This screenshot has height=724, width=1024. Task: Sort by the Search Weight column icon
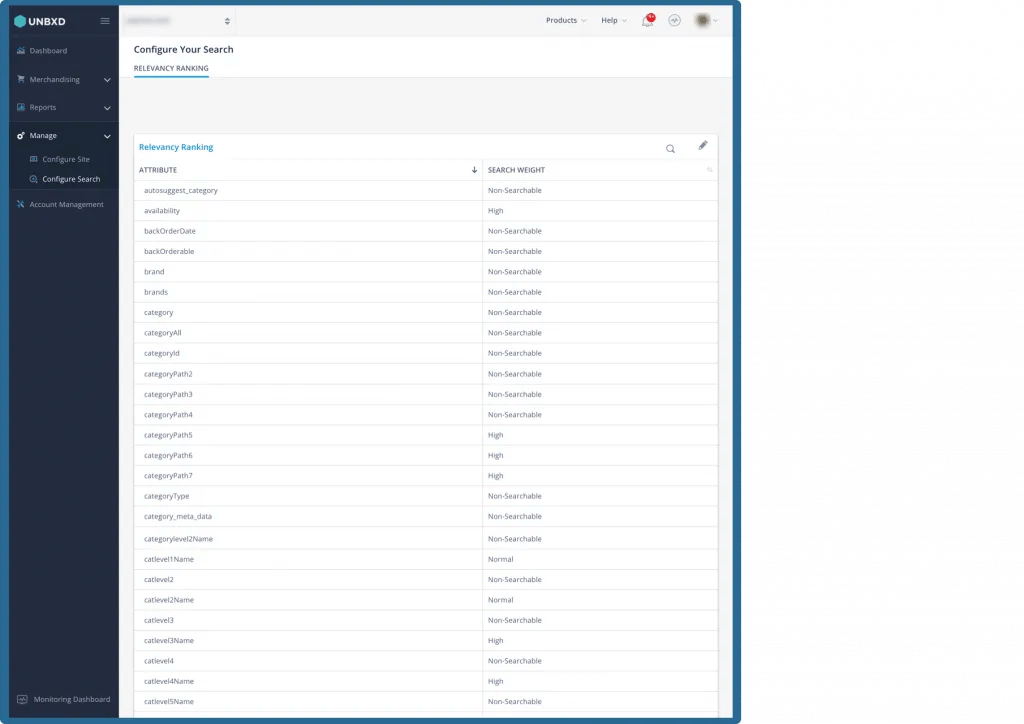[710, 170]
